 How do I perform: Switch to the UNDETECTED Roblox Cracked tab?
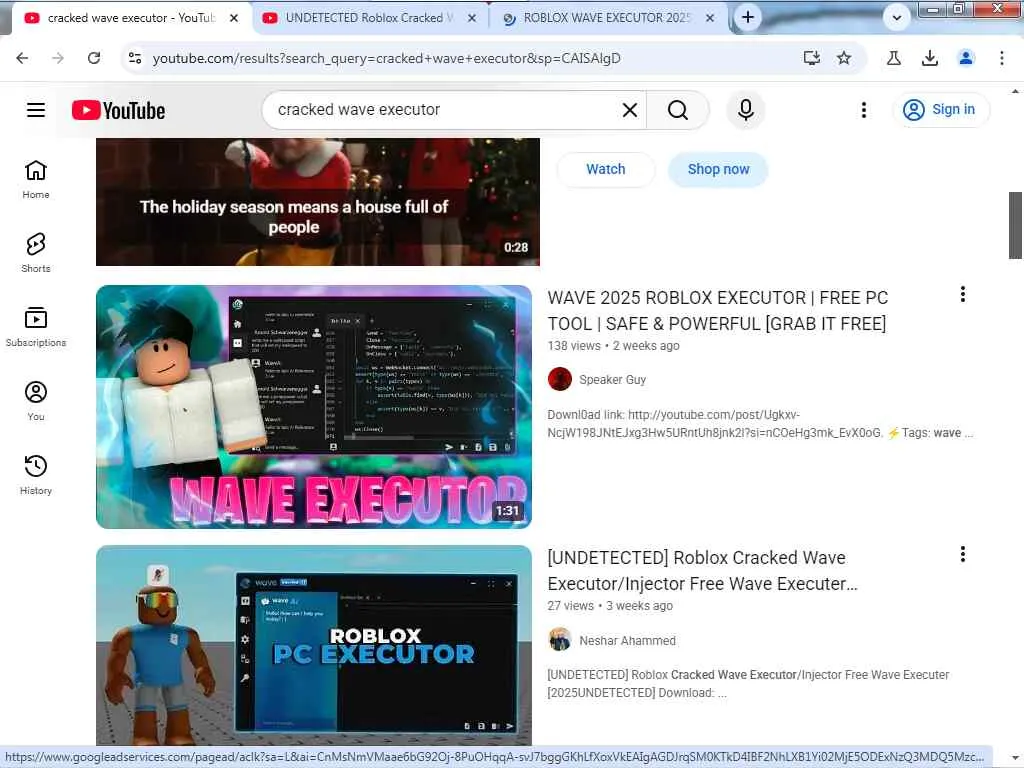369,18
